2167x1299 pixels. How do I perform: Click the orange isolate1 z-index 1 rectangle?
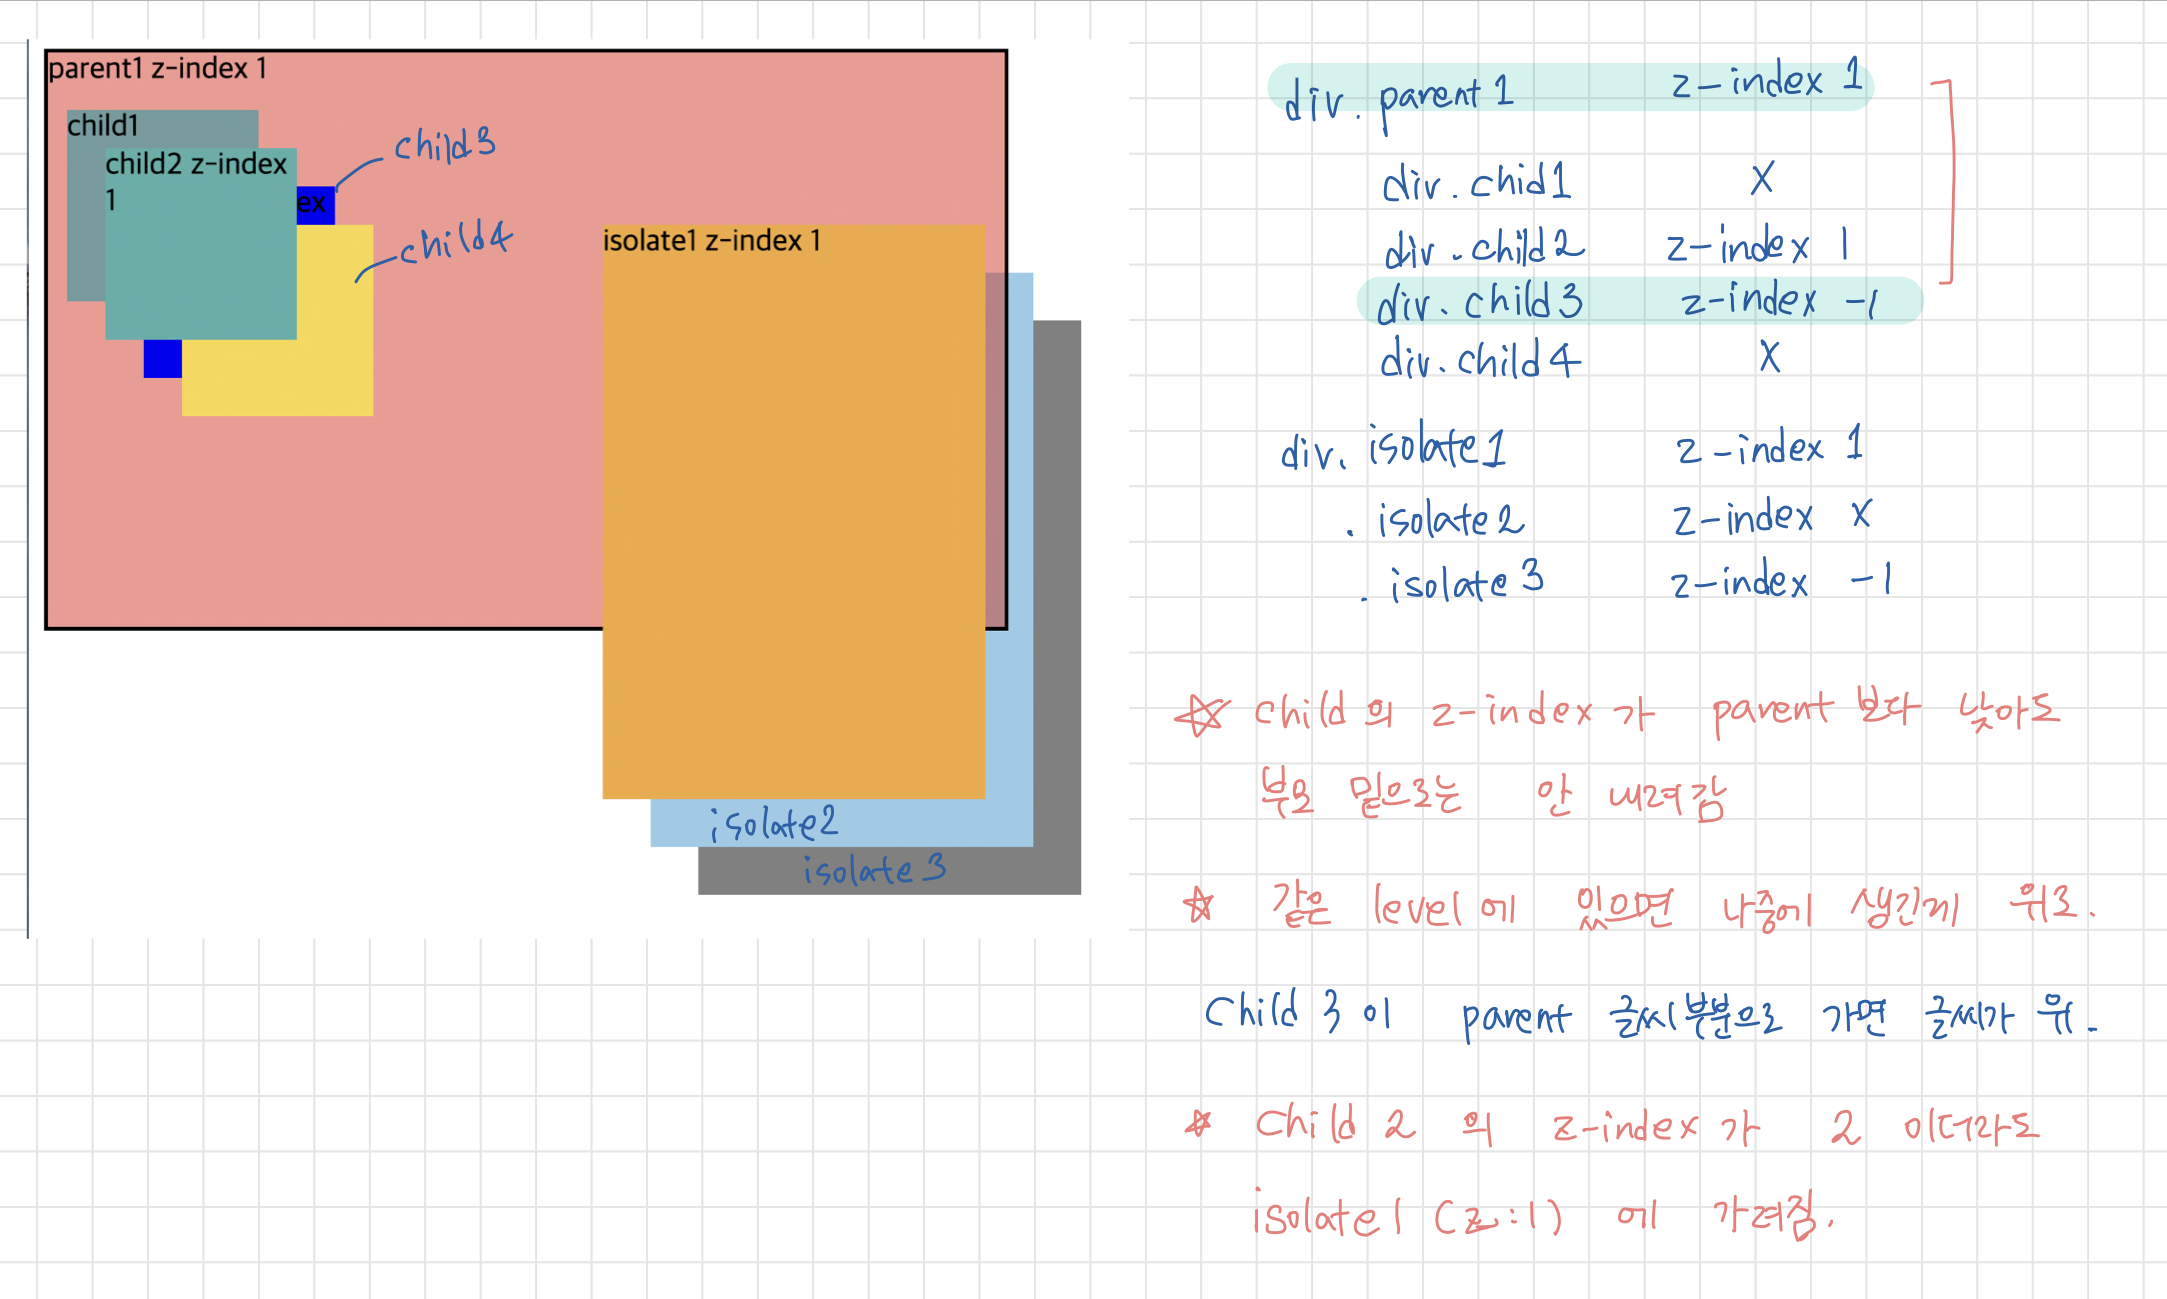pos(790,500)
